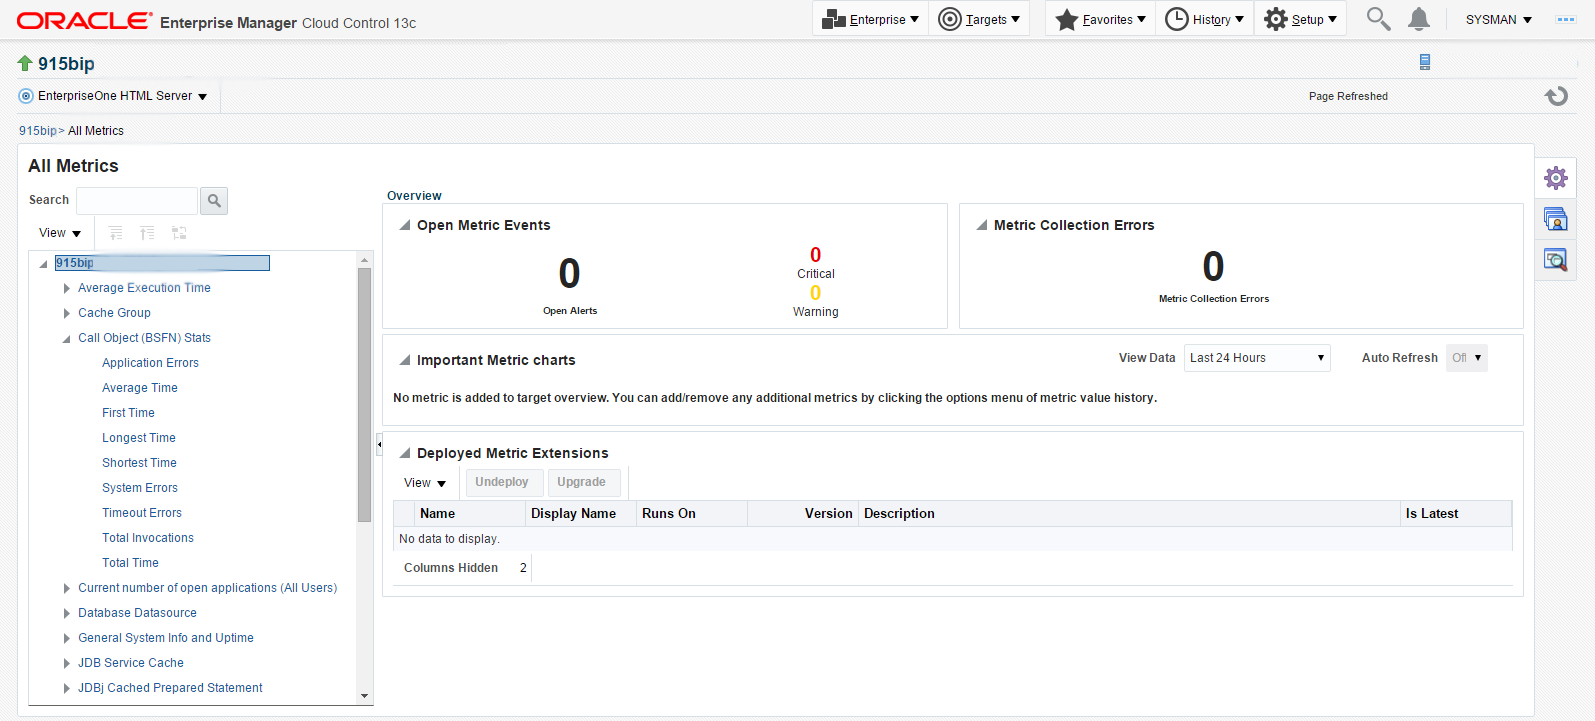Click into the metrics Search input field

(x=137, y=201)
